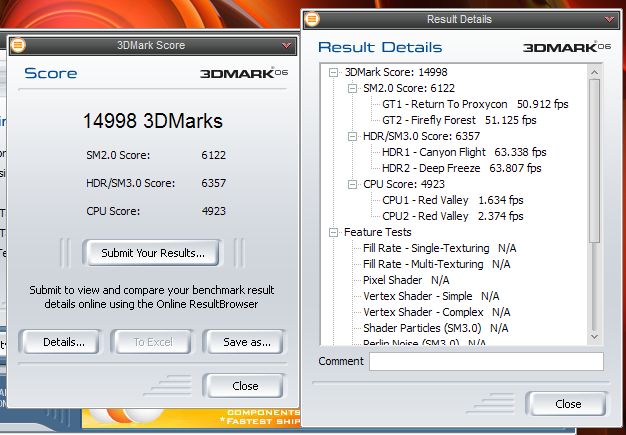Click the orange icon in Result Details title bar
The width and height of the screenshot is (626, 435).
tap(313, 18)
